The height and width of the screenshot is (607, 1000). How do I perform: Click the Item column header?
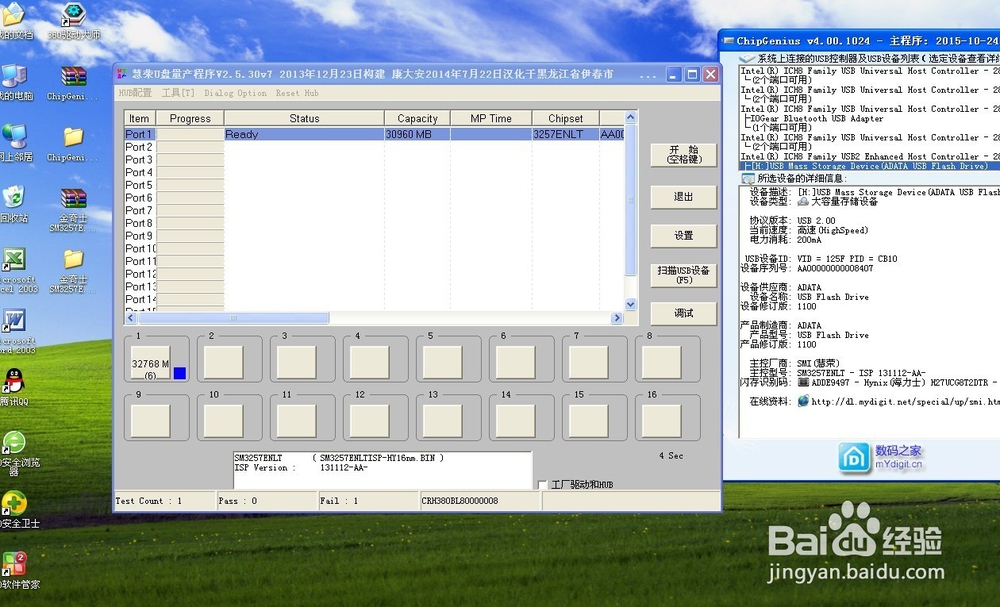(140, 118)
